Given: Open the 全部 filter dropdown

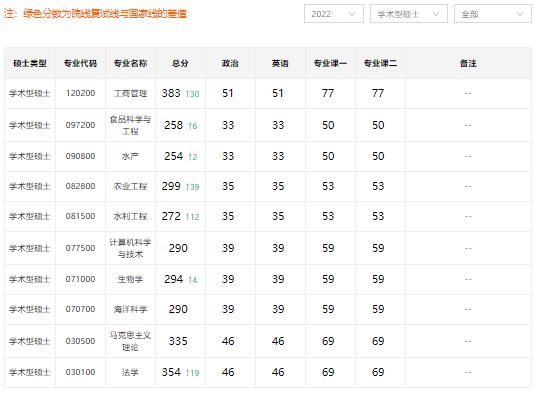Looking at the screenshot, I should point(493,14).
